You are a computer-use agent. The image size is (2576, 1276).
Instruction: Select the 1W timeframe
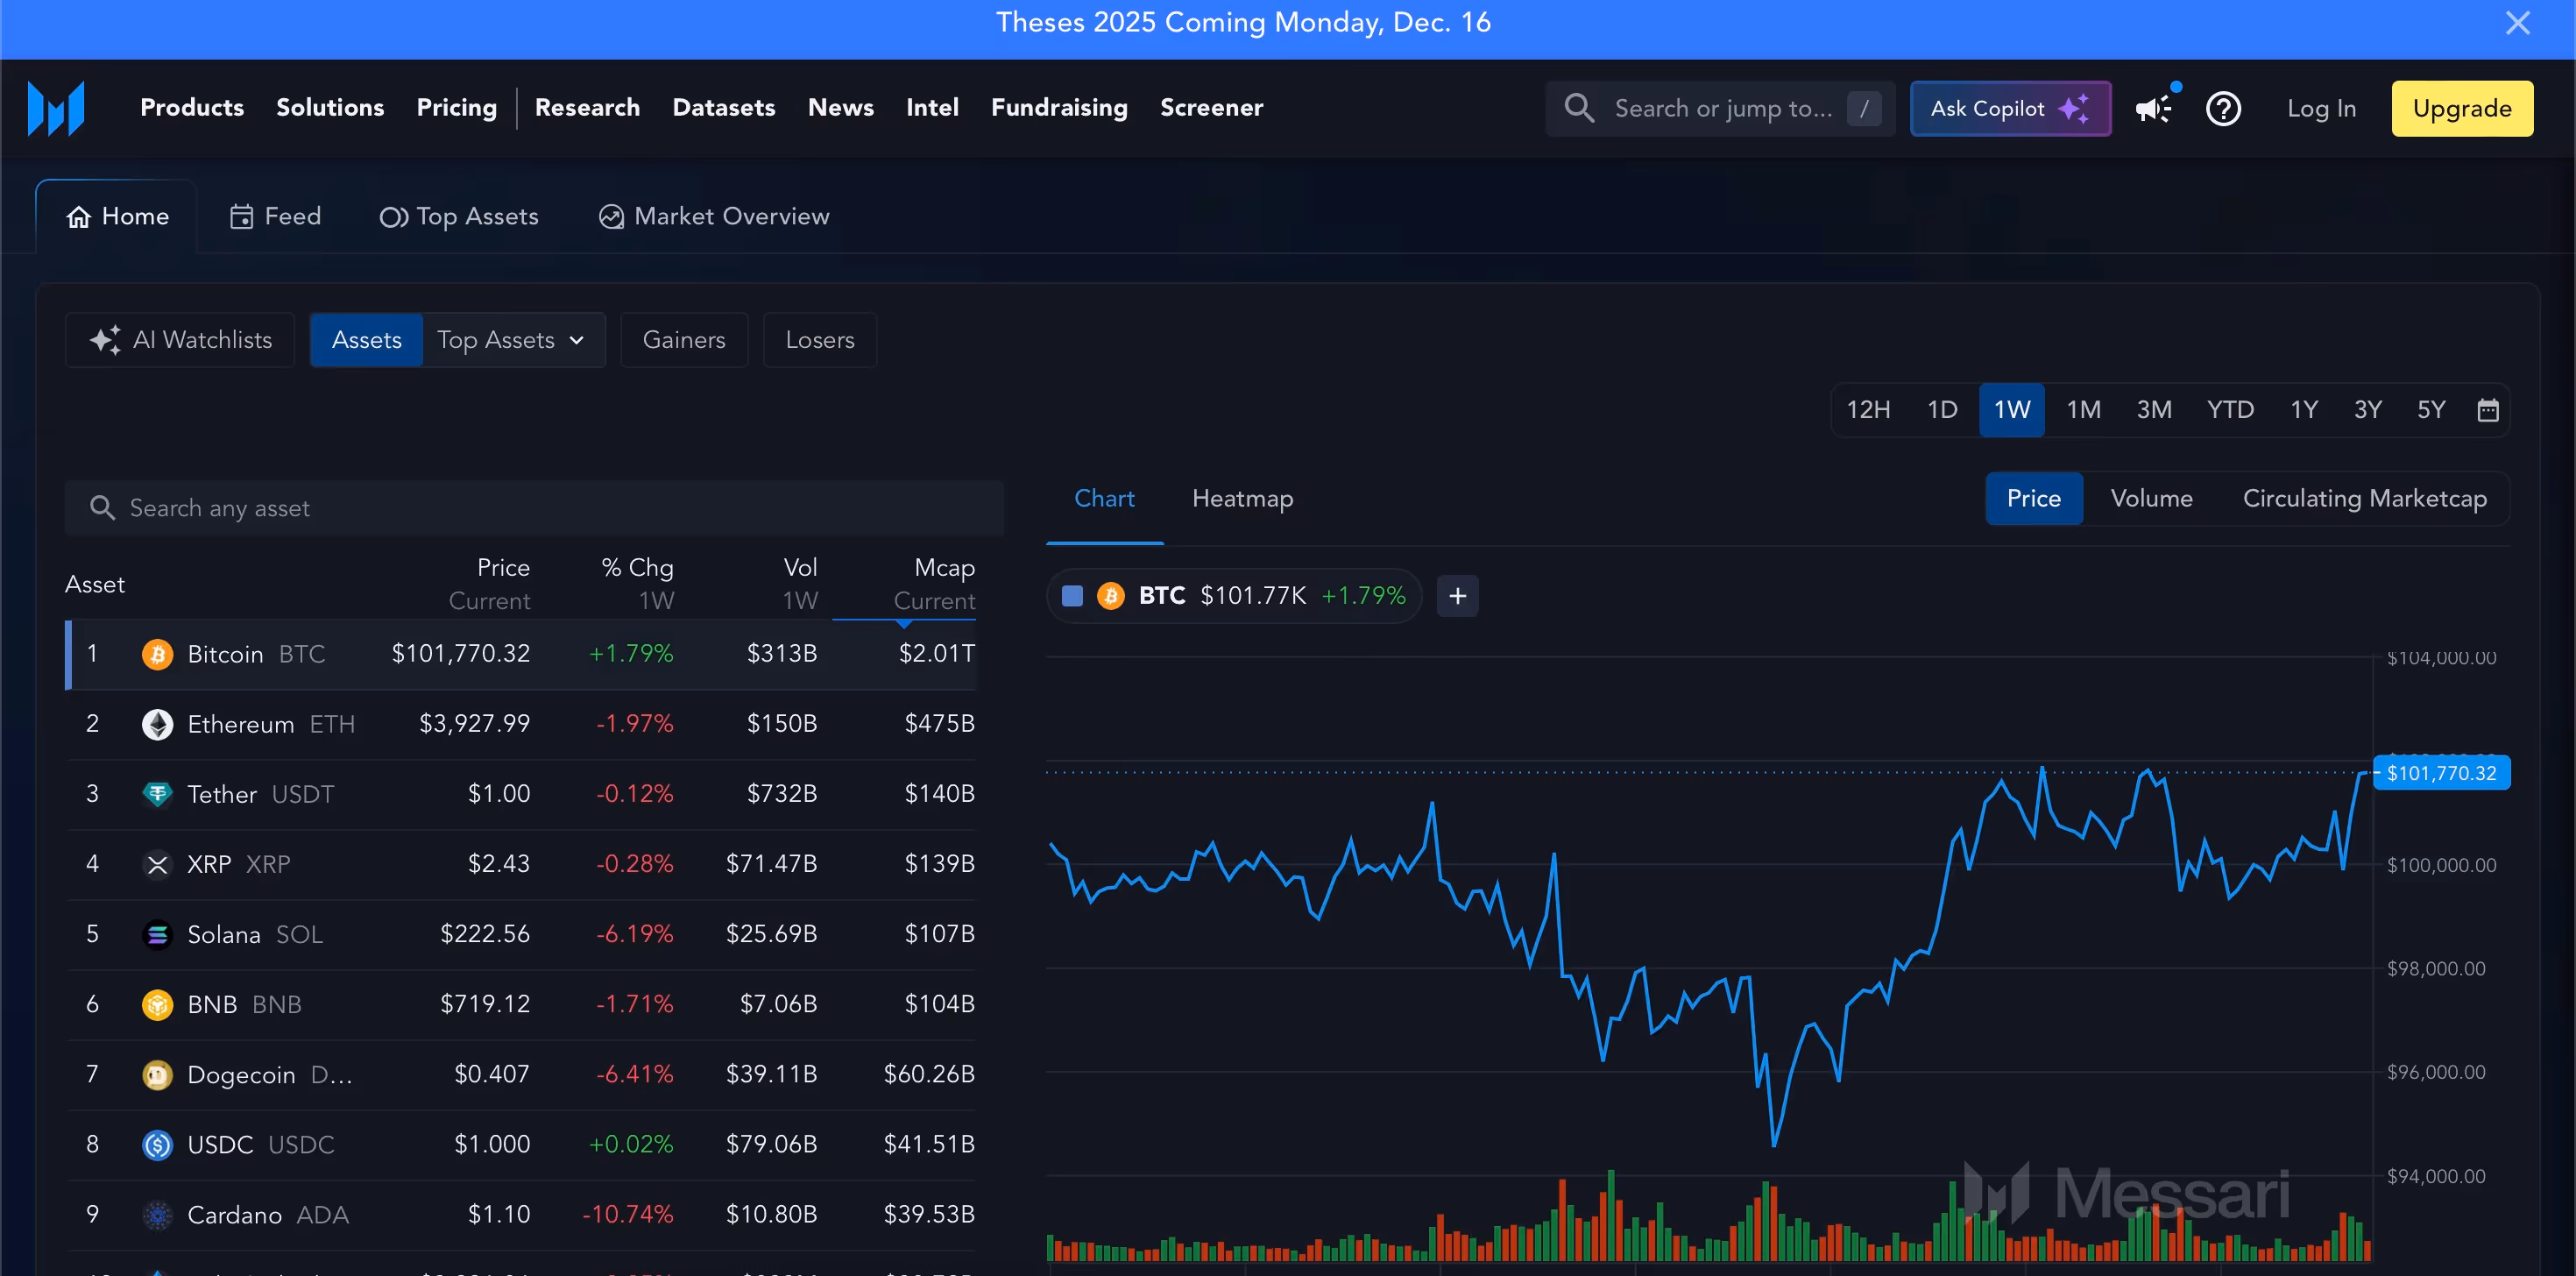pyautogui.click(x=2012, y=410)
